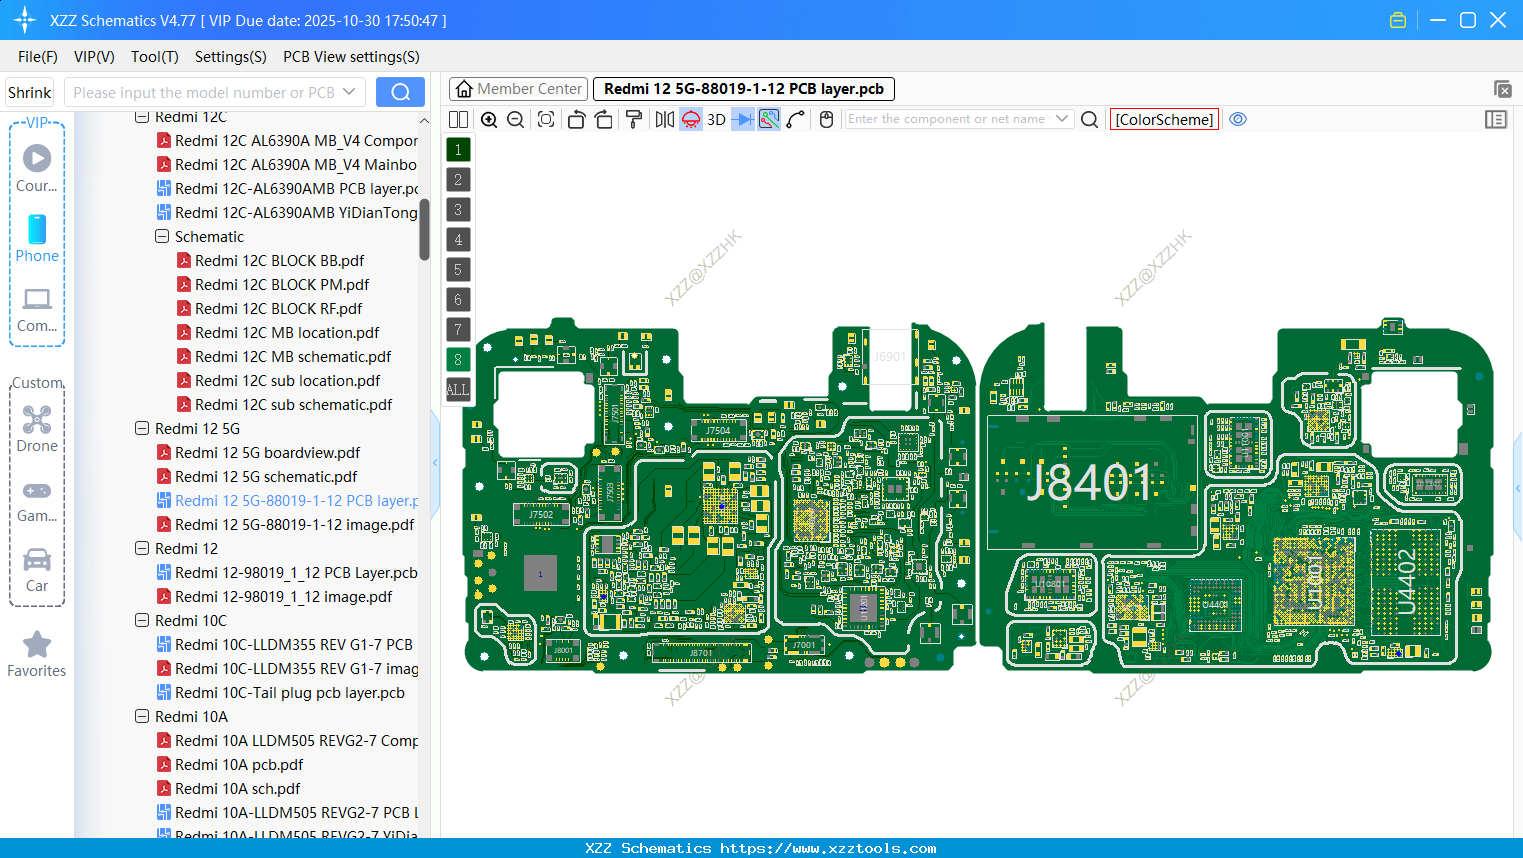Open the dual-pane split view icon
1523x858 pixels.
(458, 119)
